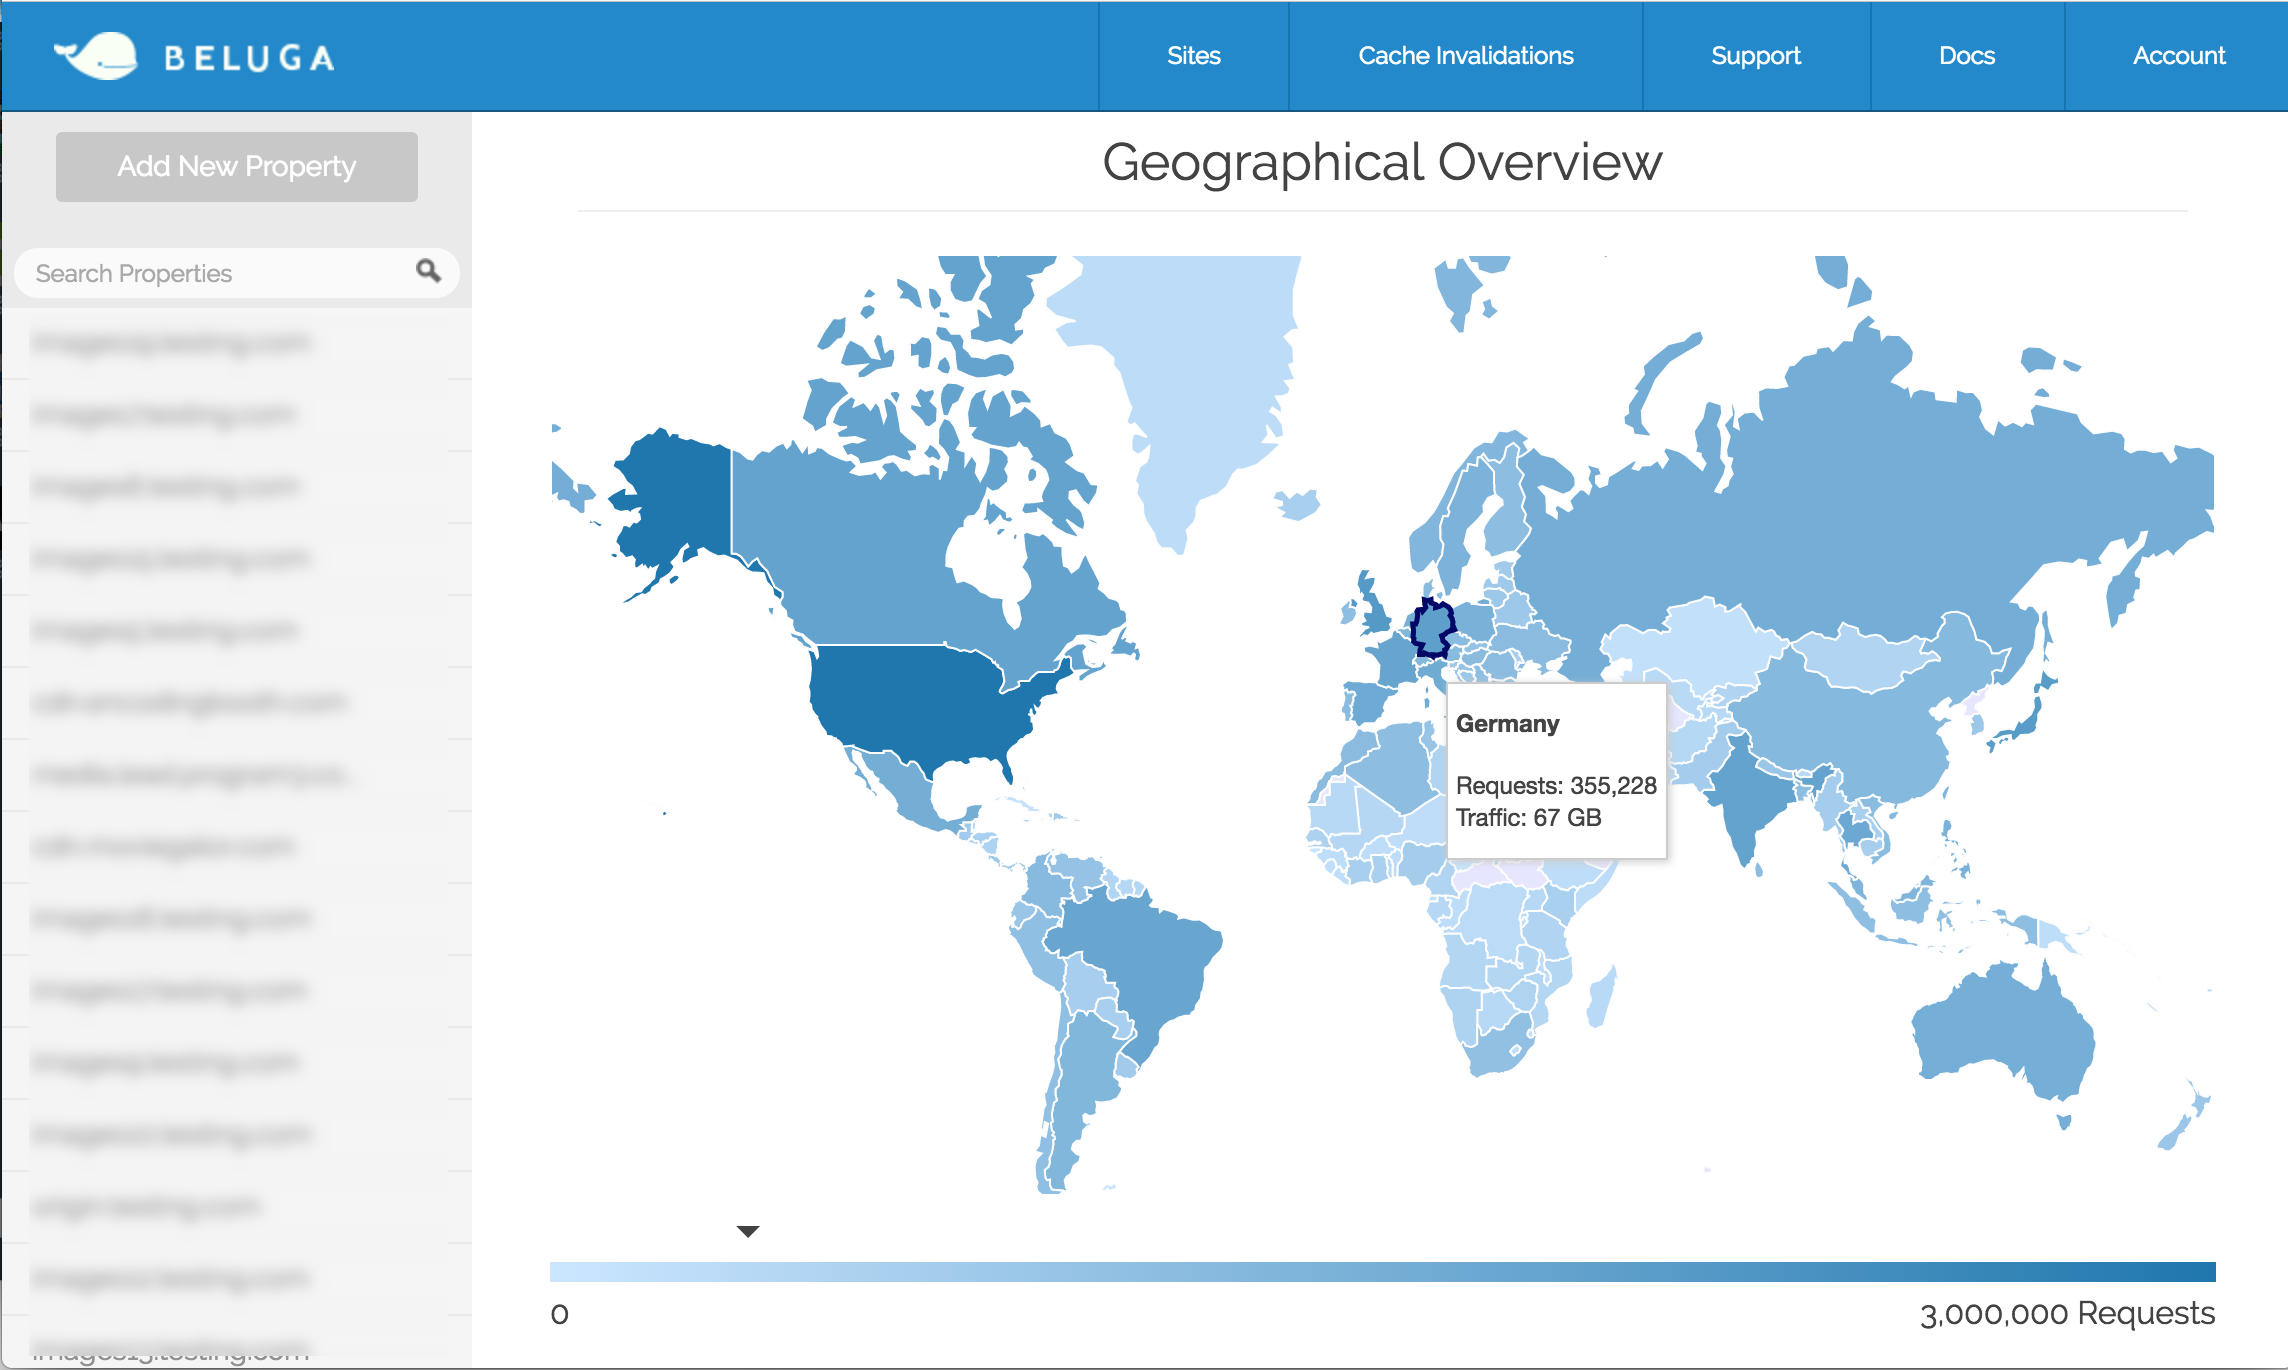
Task: Click the magnifying glass search icon
Action: point(428,271)
